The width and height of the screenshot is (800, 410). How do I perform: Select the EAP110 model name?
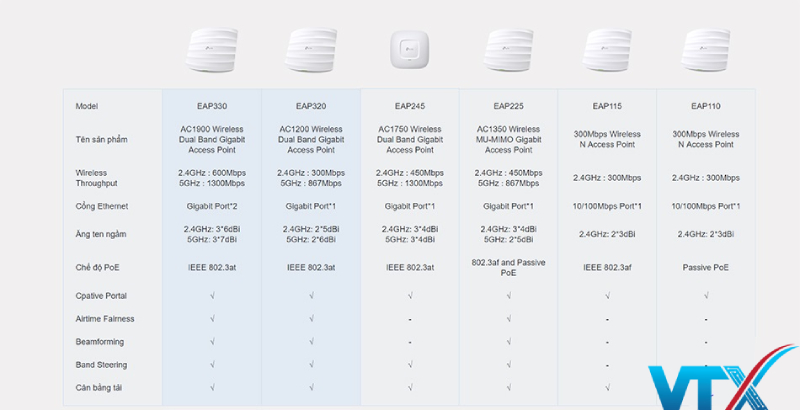706,106
